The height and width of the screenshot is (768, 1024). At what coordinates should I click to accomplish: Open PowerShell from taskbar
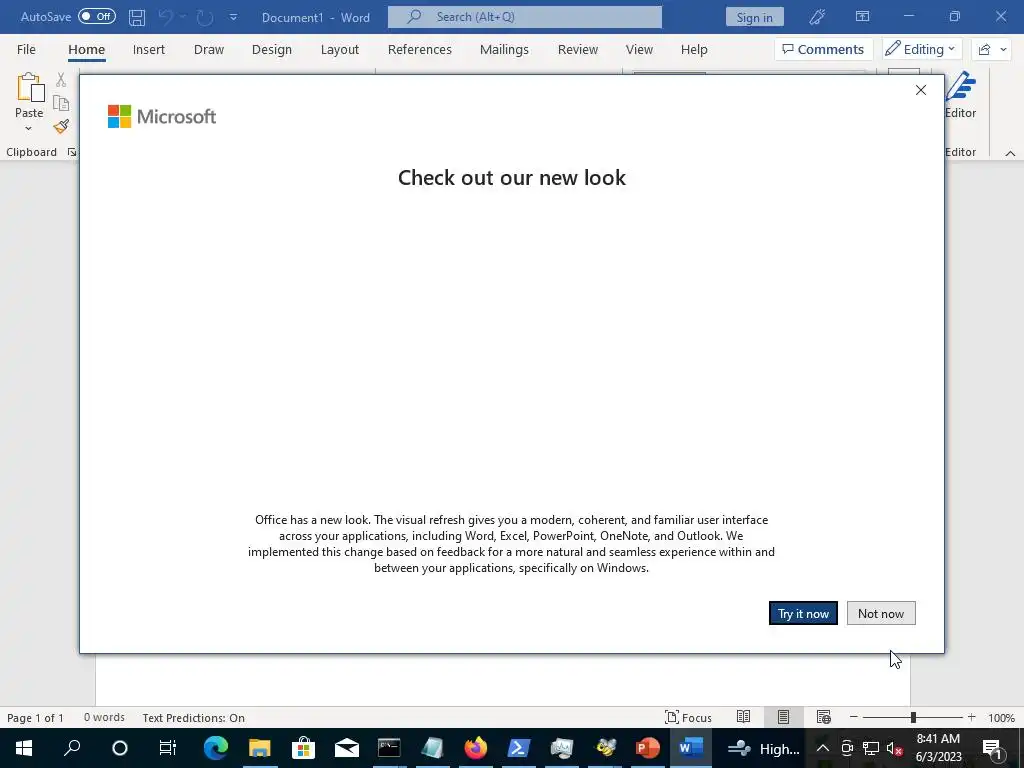point(519,748)
